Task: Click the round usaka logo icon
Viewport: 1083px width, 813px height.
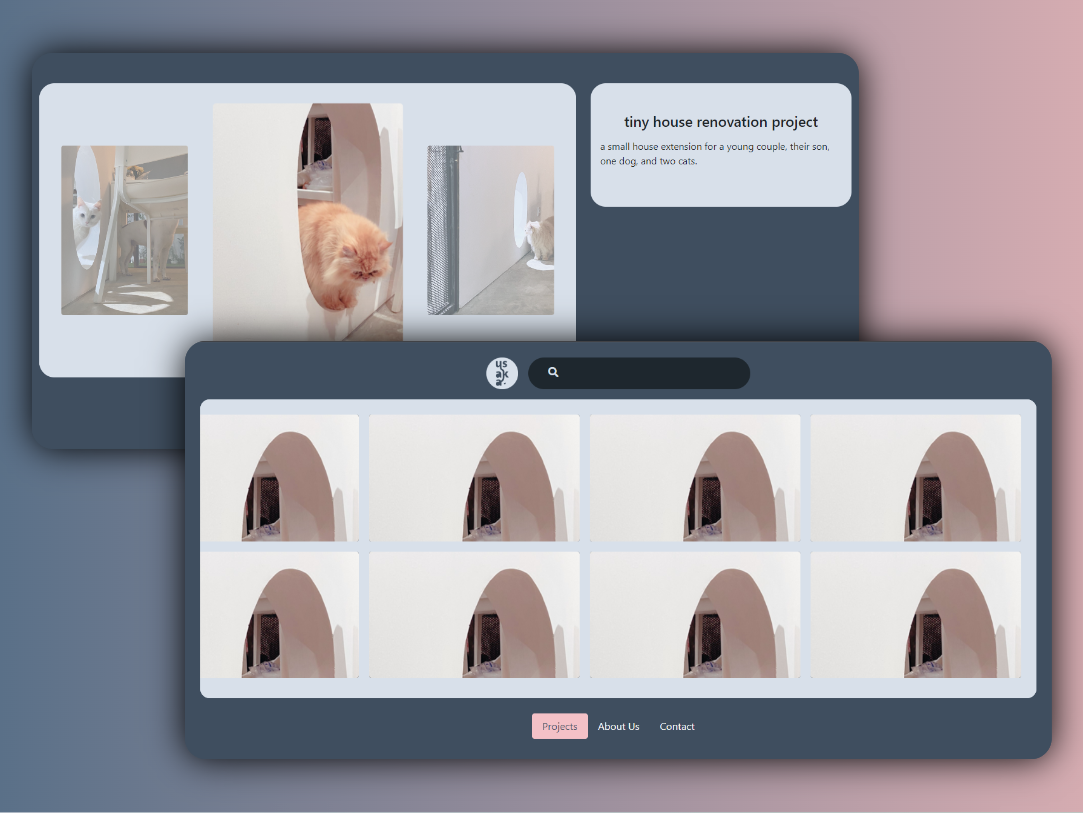Action: point(501,373)
